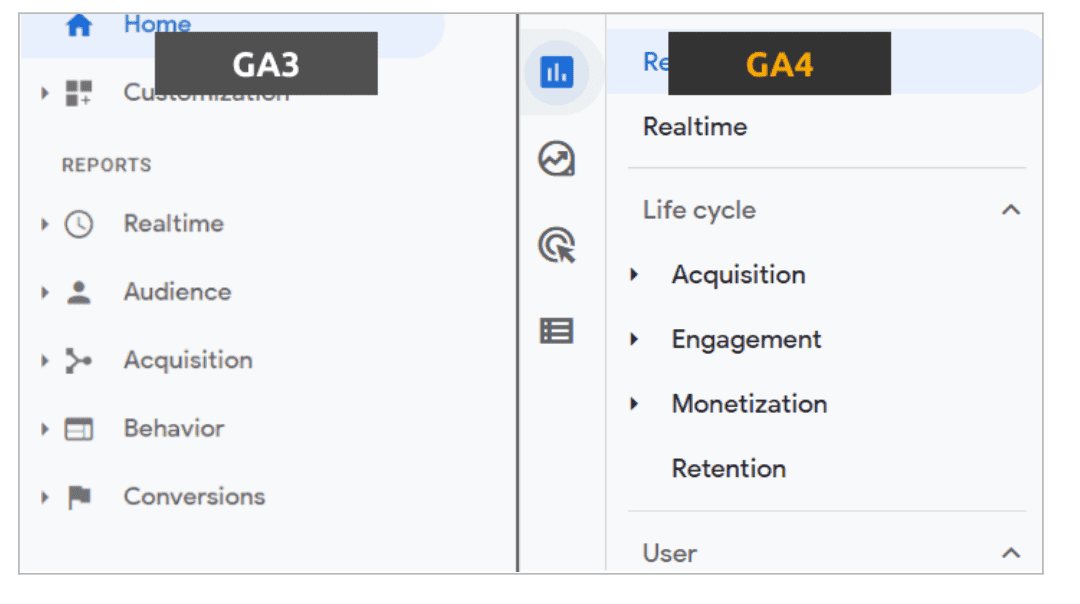Open the Library icon in GA4 sidebar
Image resolution: width=1080 pixels, height=604 pixels.
pyautogui.click(x=557, y=330)
